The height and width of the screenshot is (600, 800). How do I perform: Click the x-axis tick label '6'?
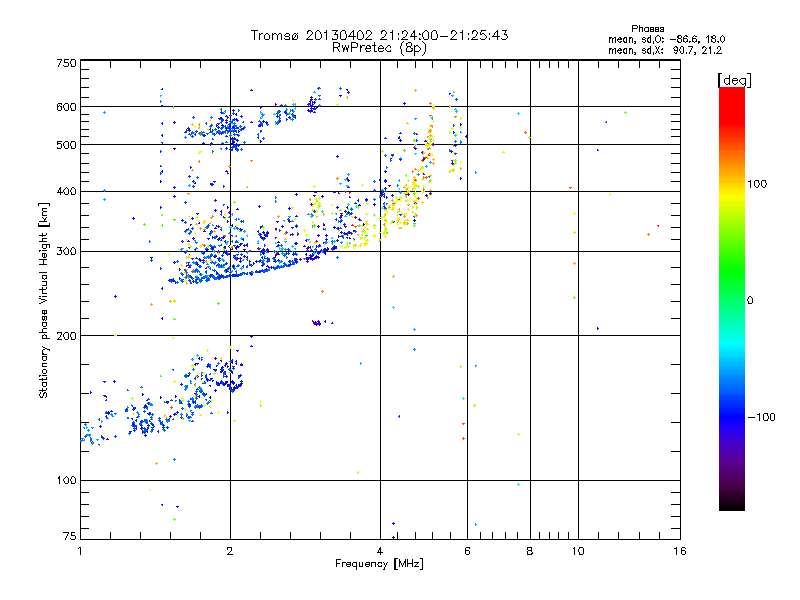point(467,551)
